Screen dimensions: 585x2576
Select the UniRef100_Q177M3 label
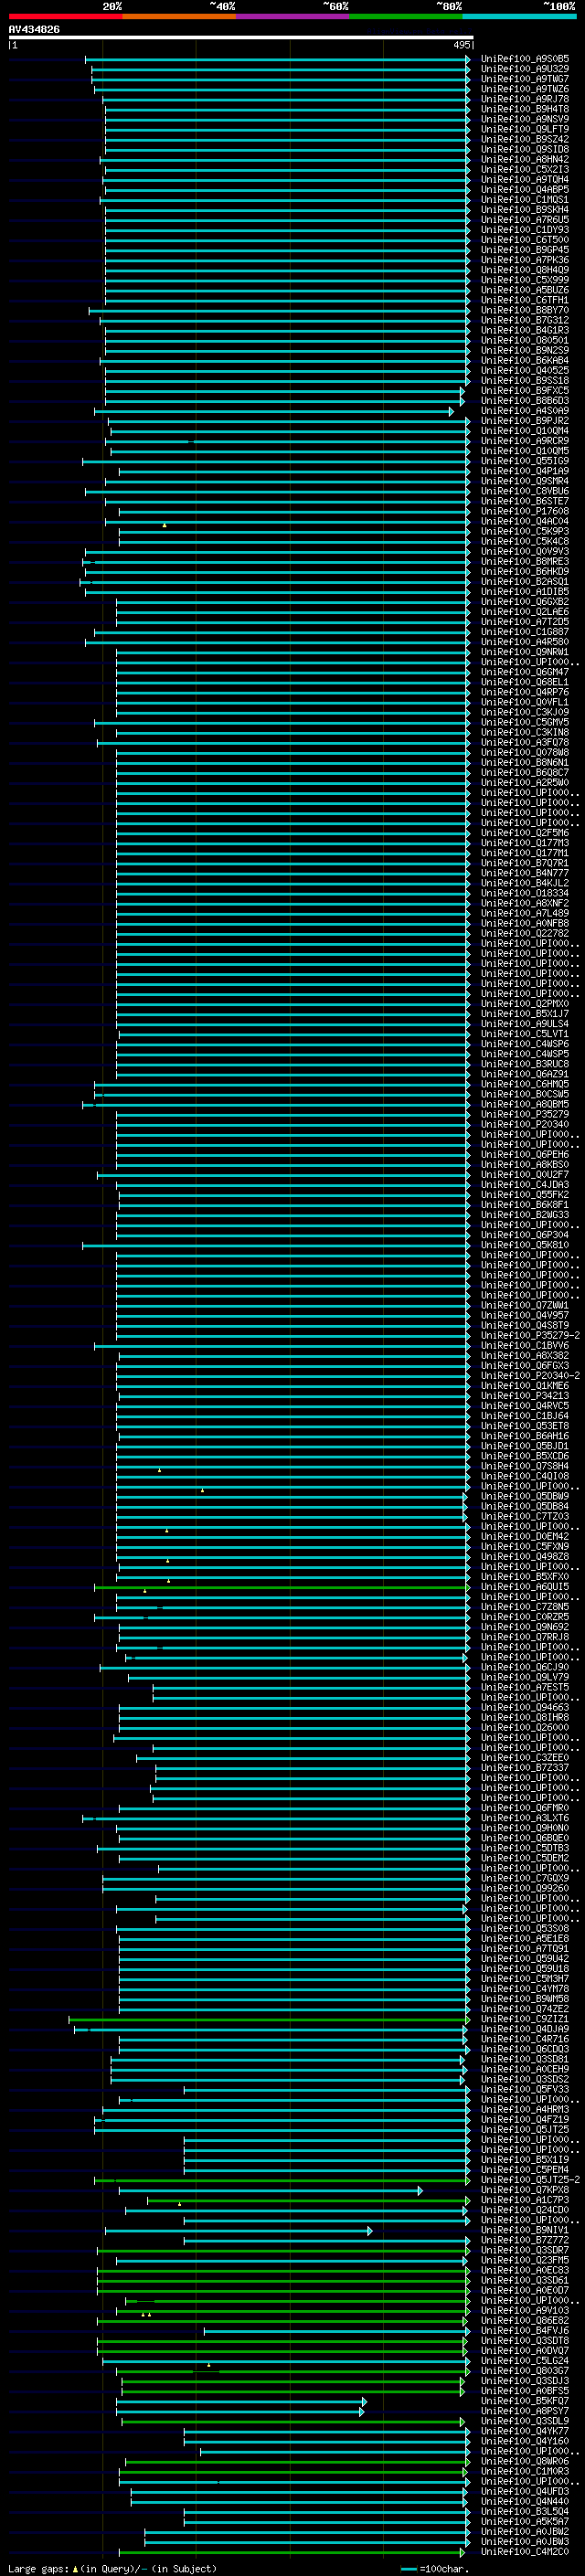pyautogui.click(x=525, y=843)
